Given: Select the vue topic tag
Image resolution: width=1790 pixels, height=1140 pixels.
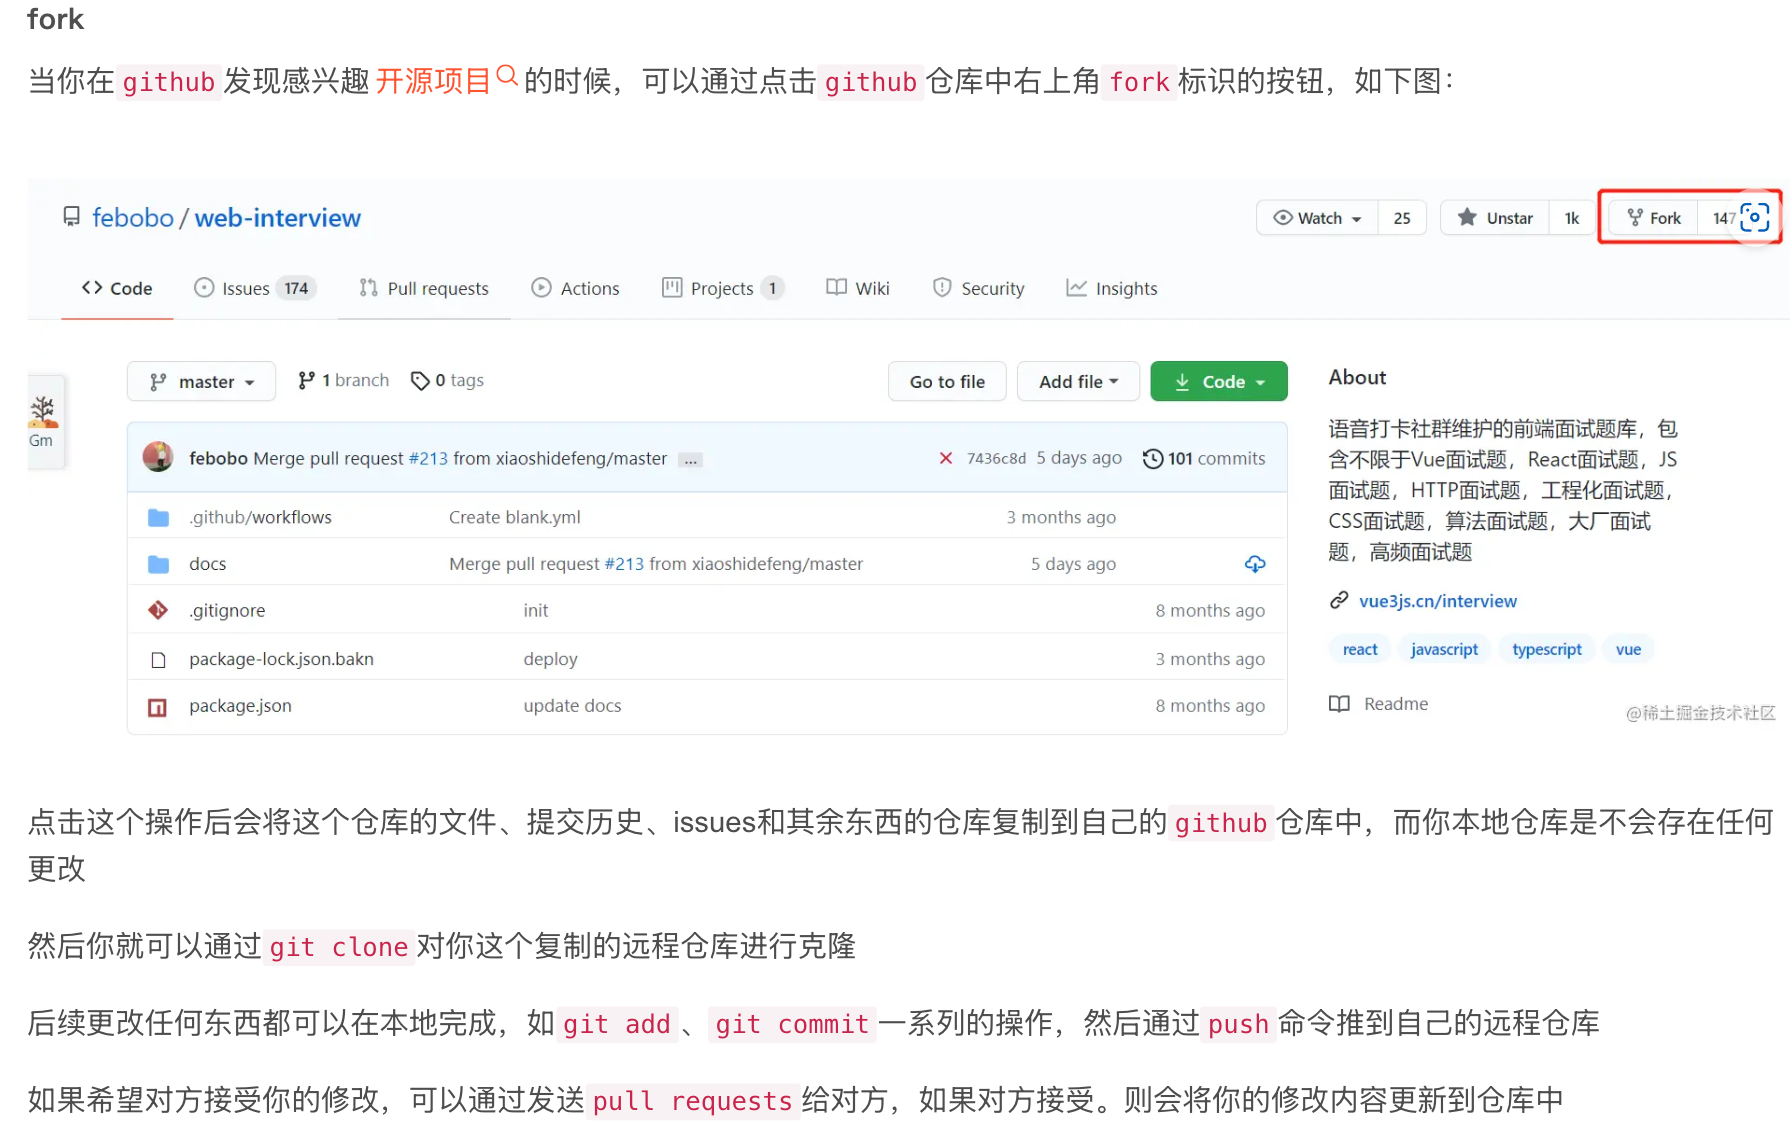Looking at the screenshot, I should pos(1628,649).
